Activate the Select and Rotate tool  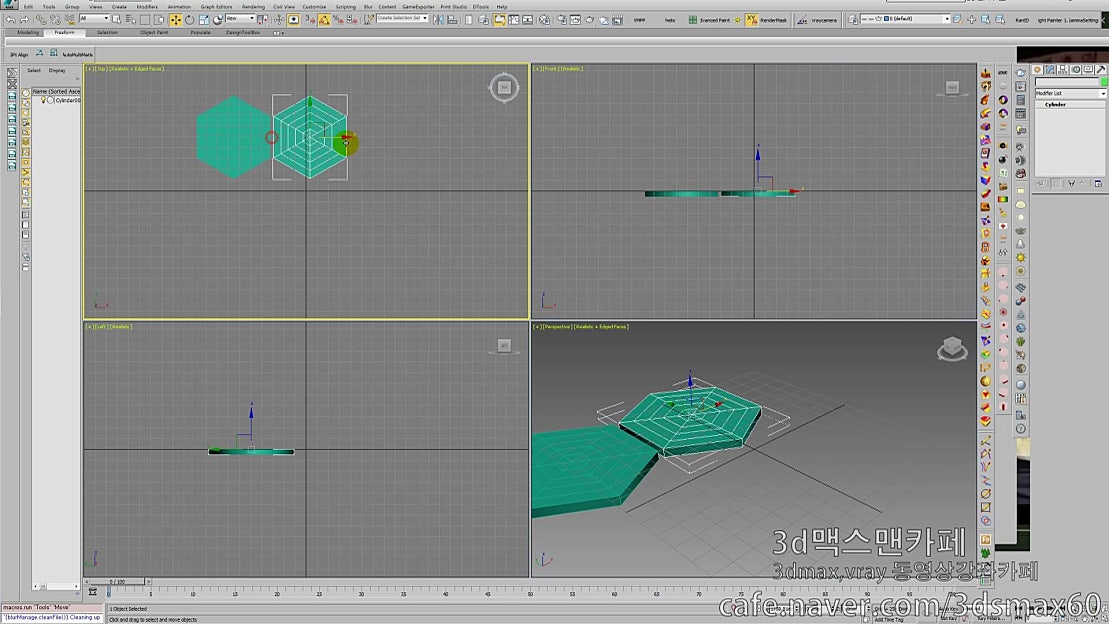pos(190,19)
